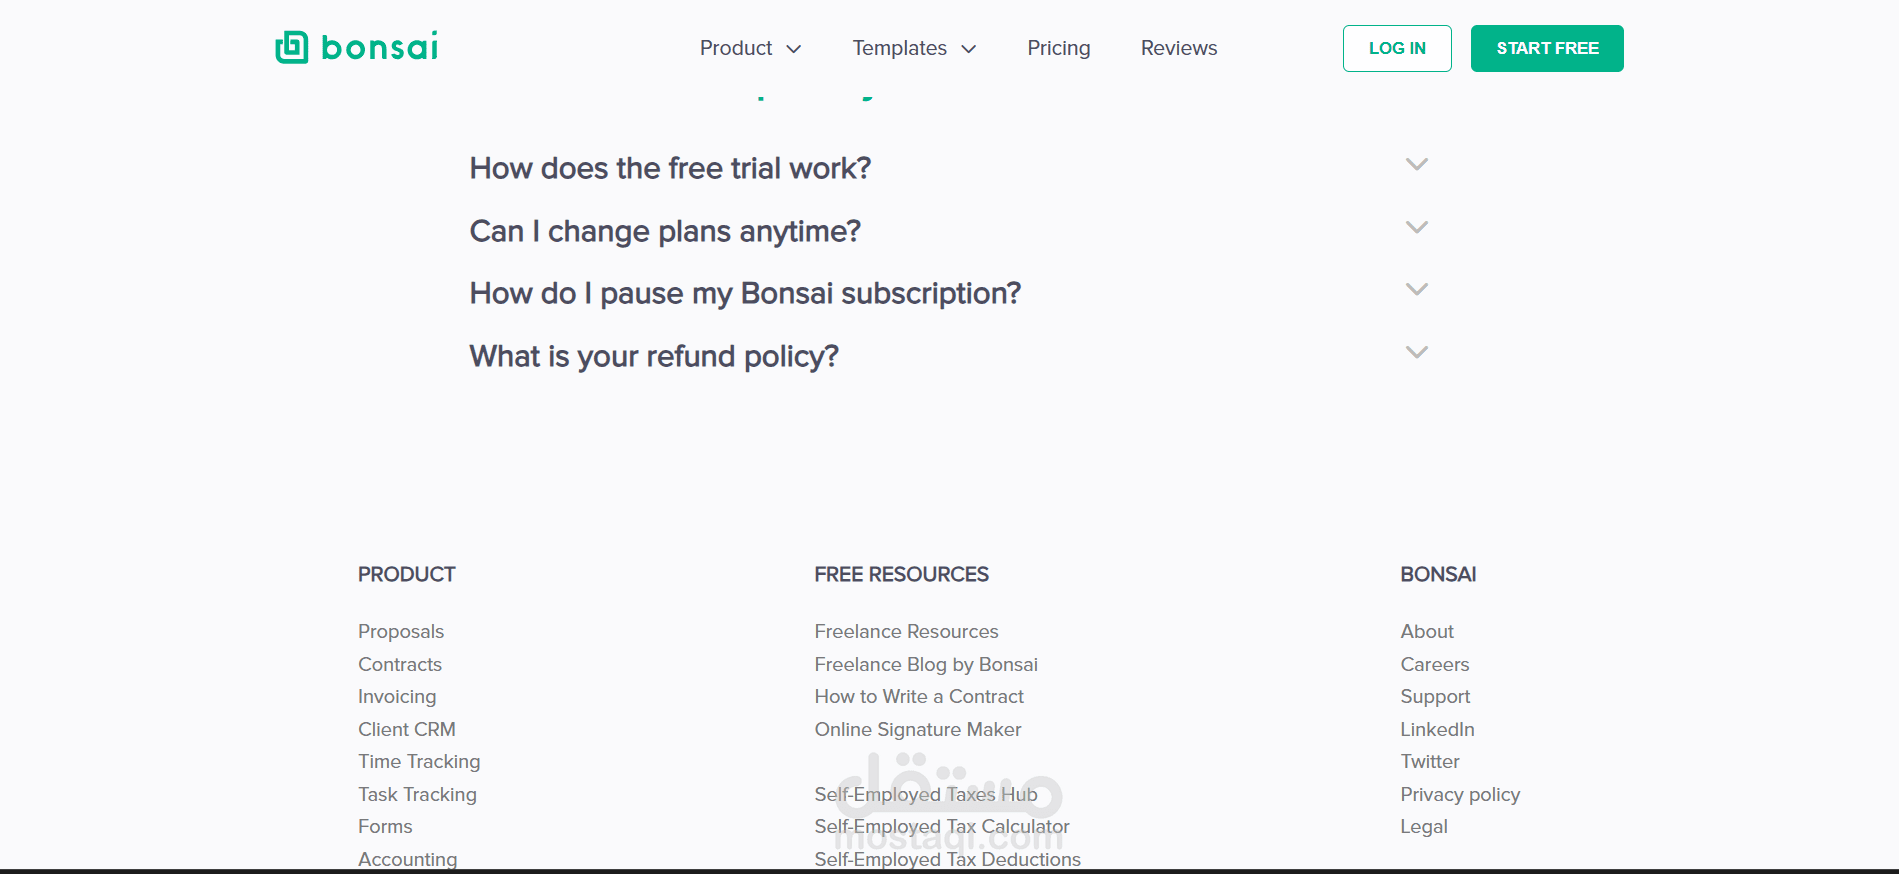Image resolution: width=1899 pixels, height=874 pixels.
Task: Open the Templates dropdown menu
Action: (913, 48)
